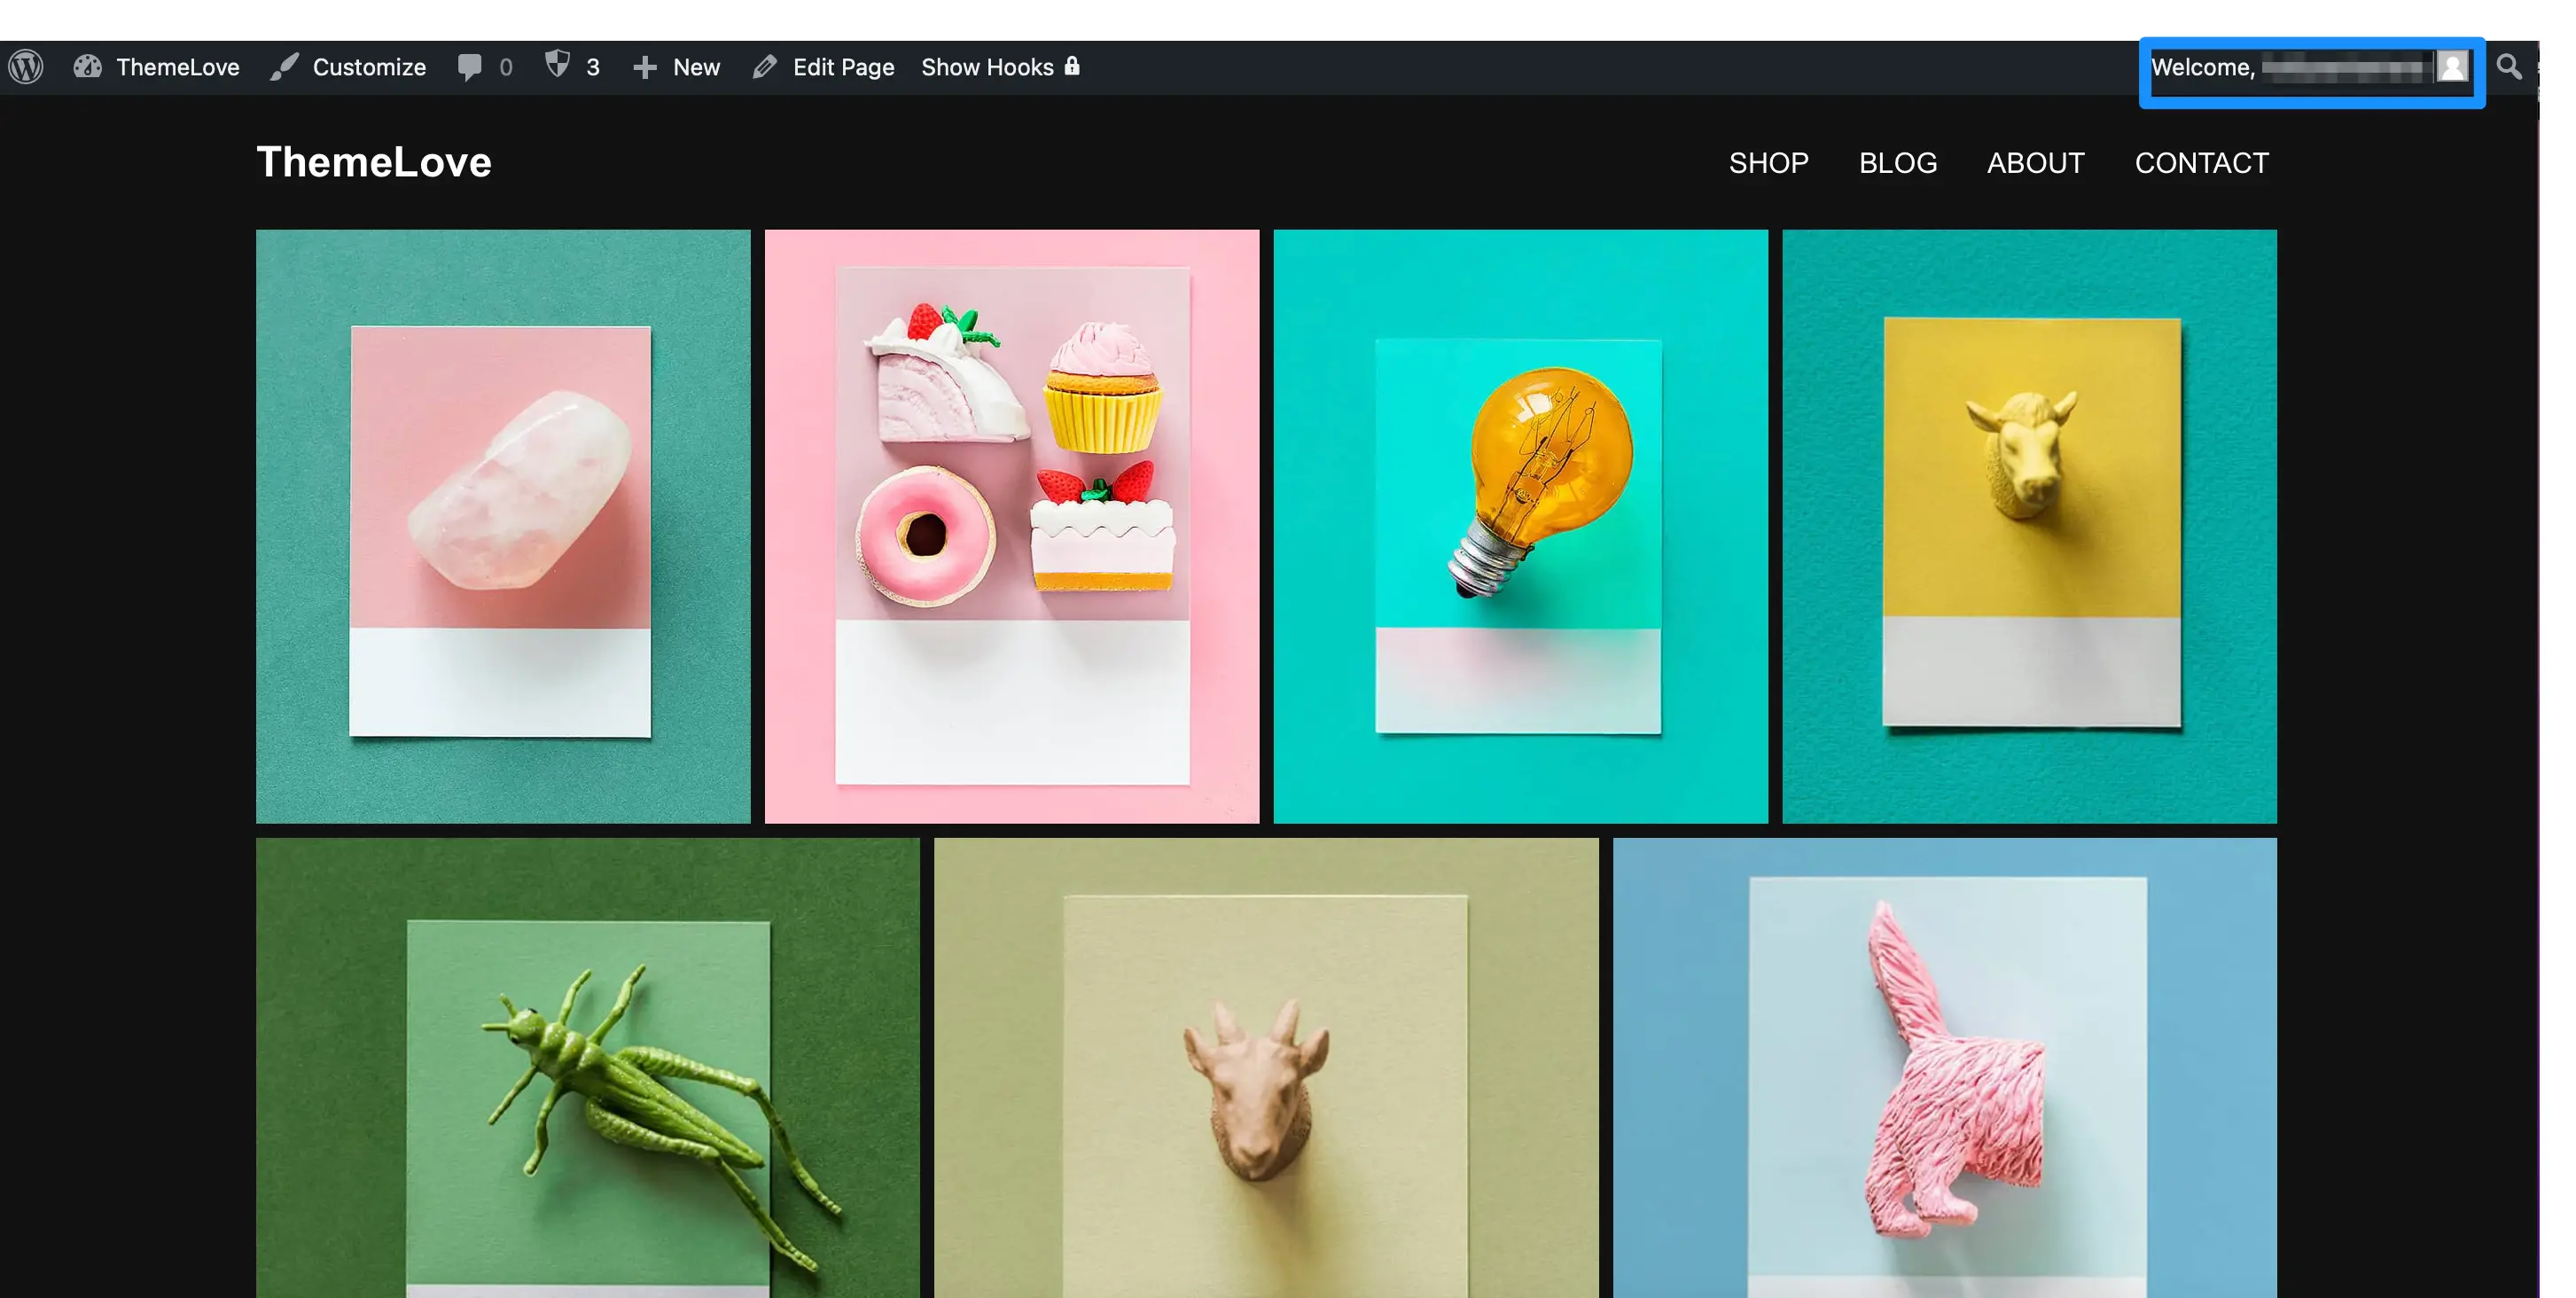The height and width of the screenshot is (1298, 2576).
Task: Click the Shield security icon
Action: 558,66
